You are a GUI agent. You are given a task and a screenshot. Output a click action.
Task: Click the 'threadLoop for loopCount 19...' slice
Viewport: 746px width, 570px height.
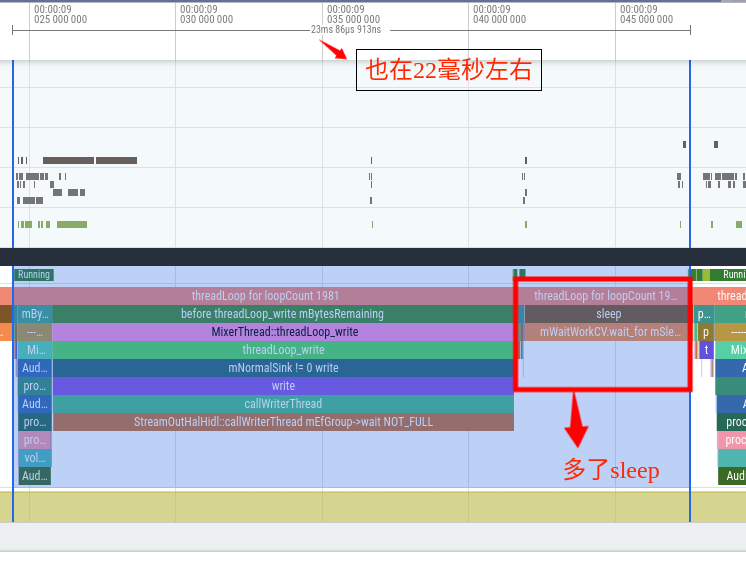[x=603, y=296]
